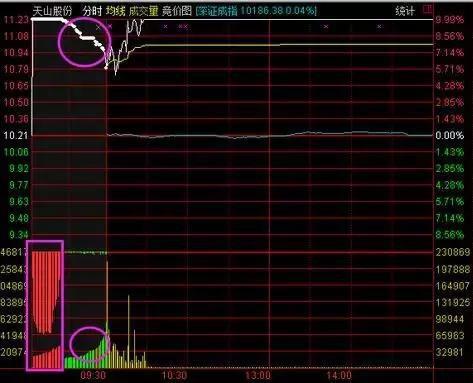
Task: Click the double-x info marker above the chart
Action: tap(183, 26)
